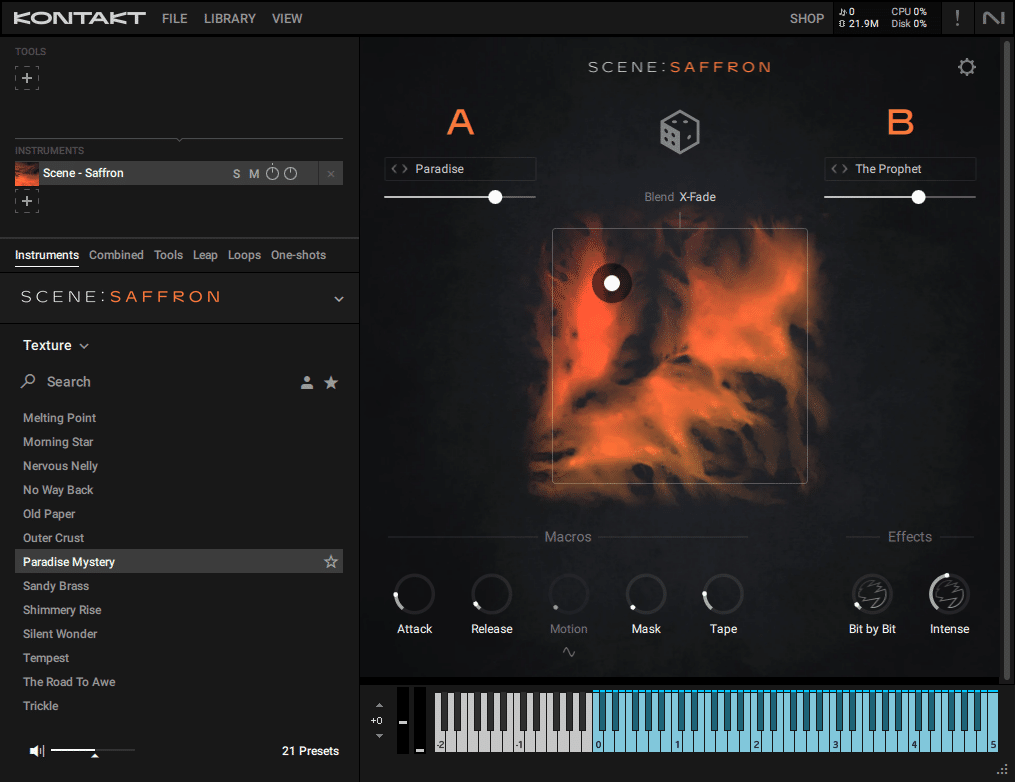
Task: Adjust layer B volume slider
Action: (x=900, y=197)
